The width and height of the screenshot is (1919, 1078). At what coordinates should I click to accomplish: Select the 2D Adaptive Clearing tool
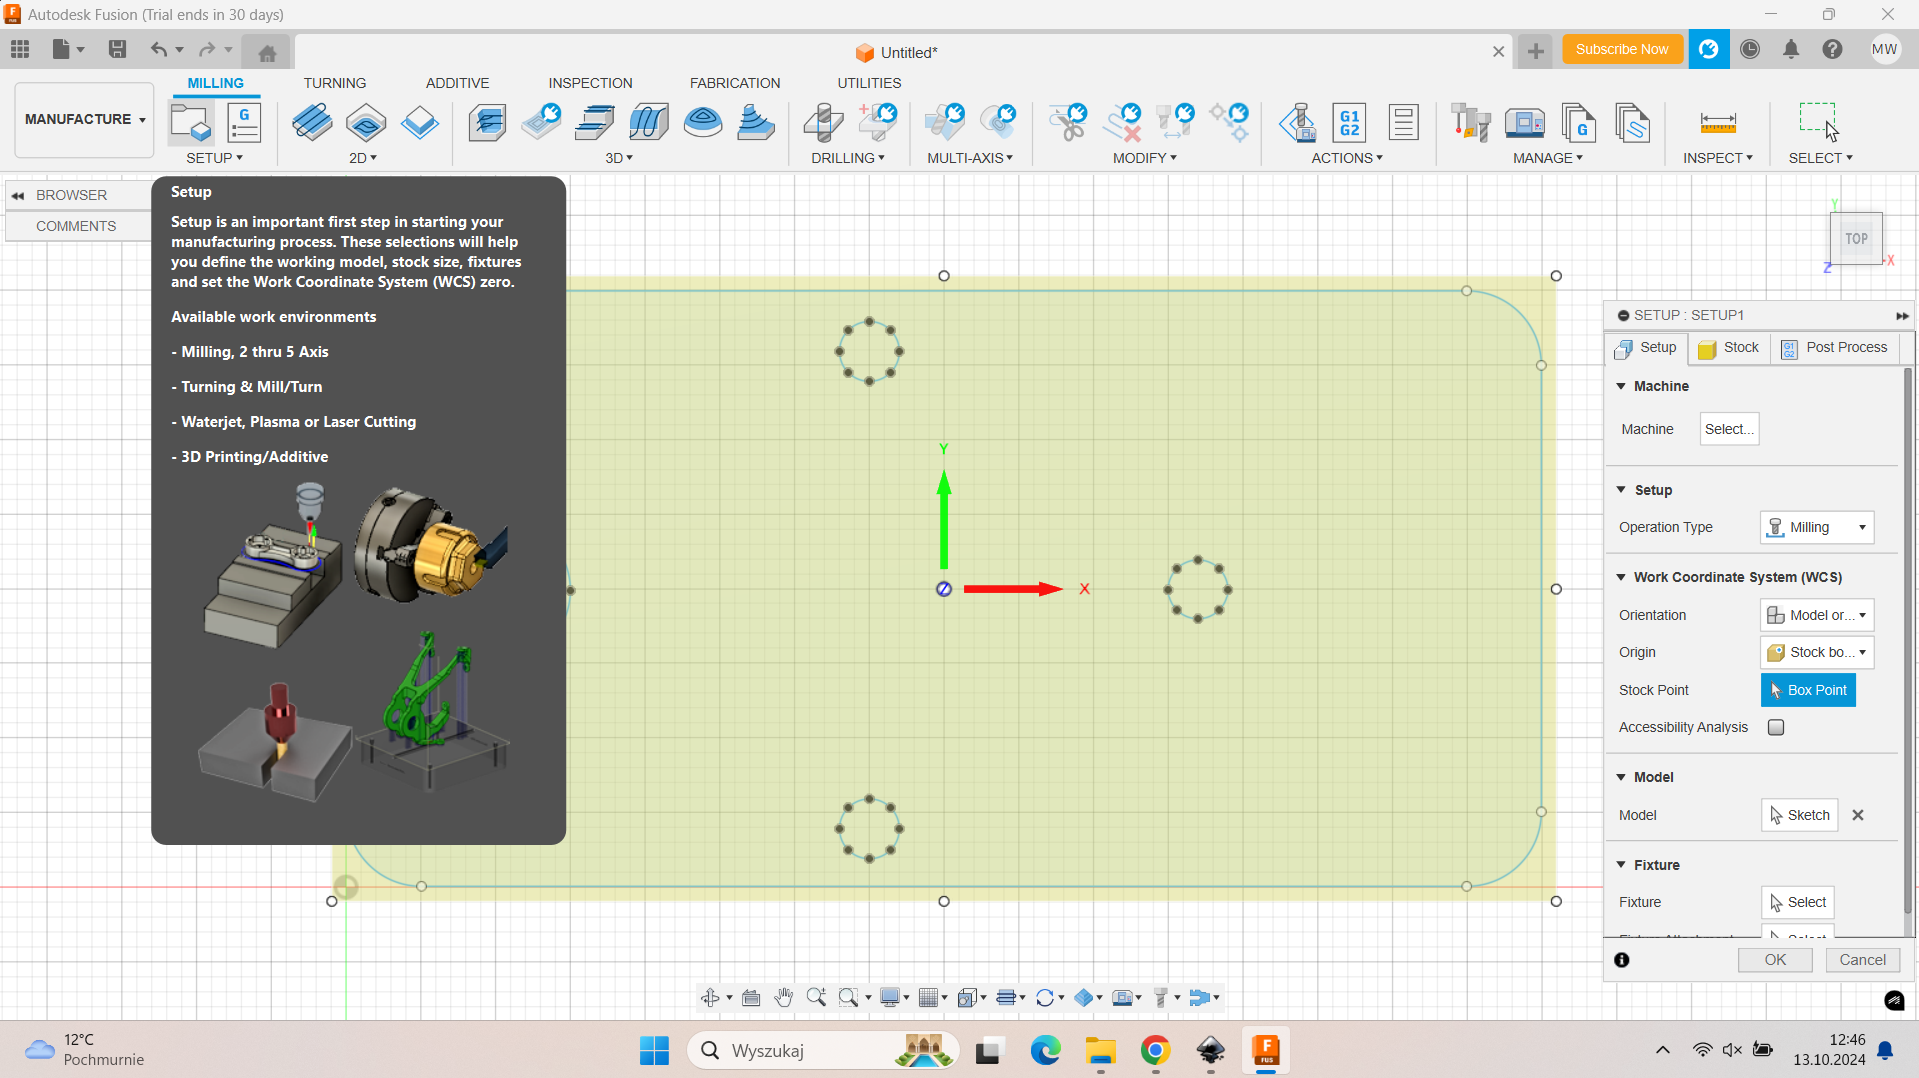coord(312,123)
